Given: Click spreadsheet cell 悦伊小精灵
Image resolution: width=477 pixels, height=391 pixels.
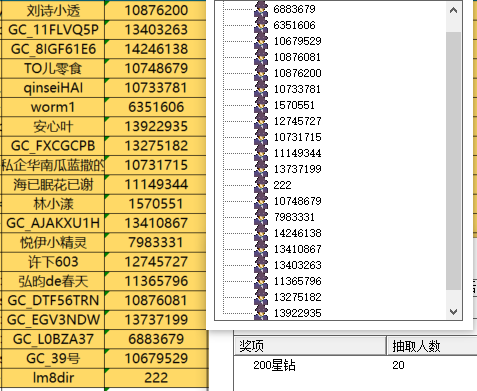Looking at the screenshot, I should pos(53,242).
